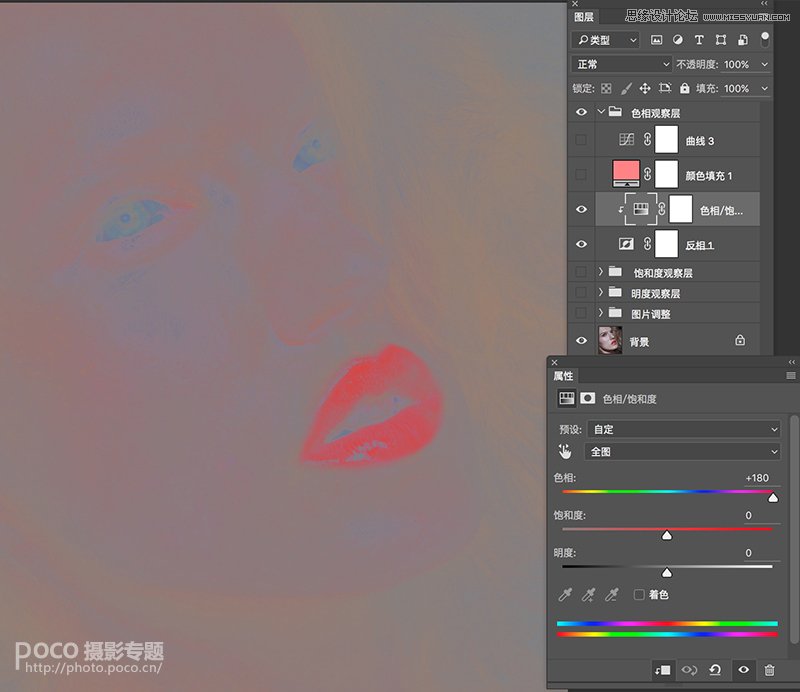This screenshot has height=692, width=800.
Task: Select the 颜色填充 1 layer mask thumbnail
Action: (666, 174)
